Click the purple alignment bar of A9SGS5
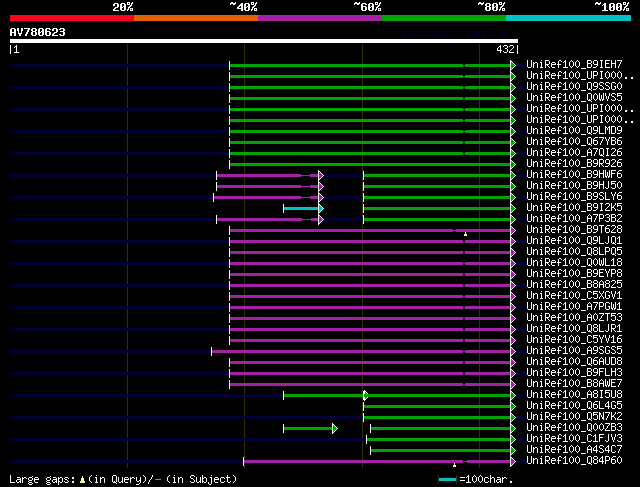The width and height of the screenshot is (640, 487). pyautogui.click(x=361, y=351)
